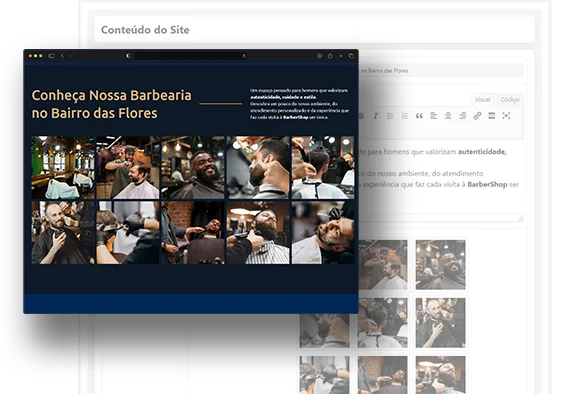Screen dimensions: 564x394
Task: Open the beard trimming with golden clipper photo
Action: [258, 168]
